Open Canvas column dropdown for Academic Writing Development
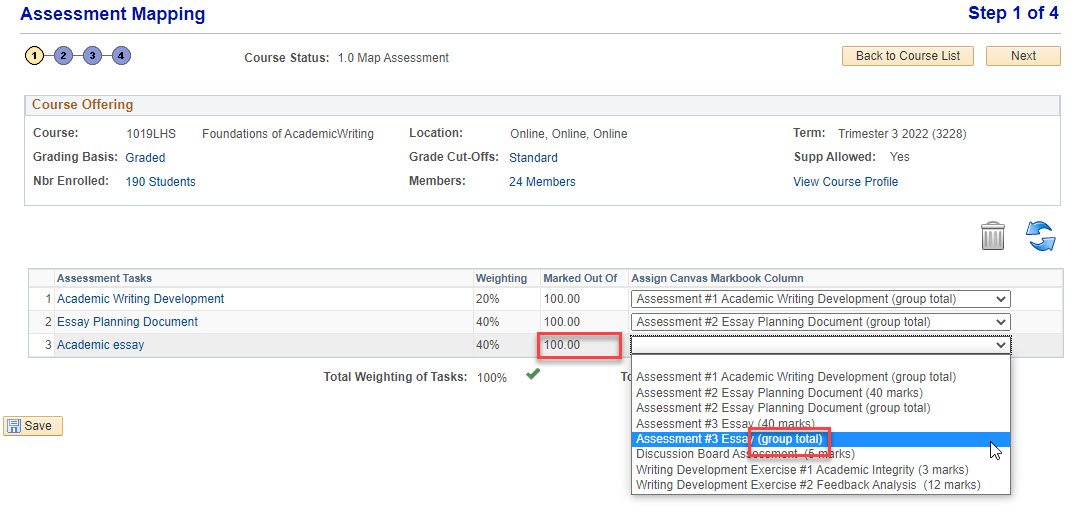The height and width of the screenshot is (517, 1091). click(x=820, y=299)
